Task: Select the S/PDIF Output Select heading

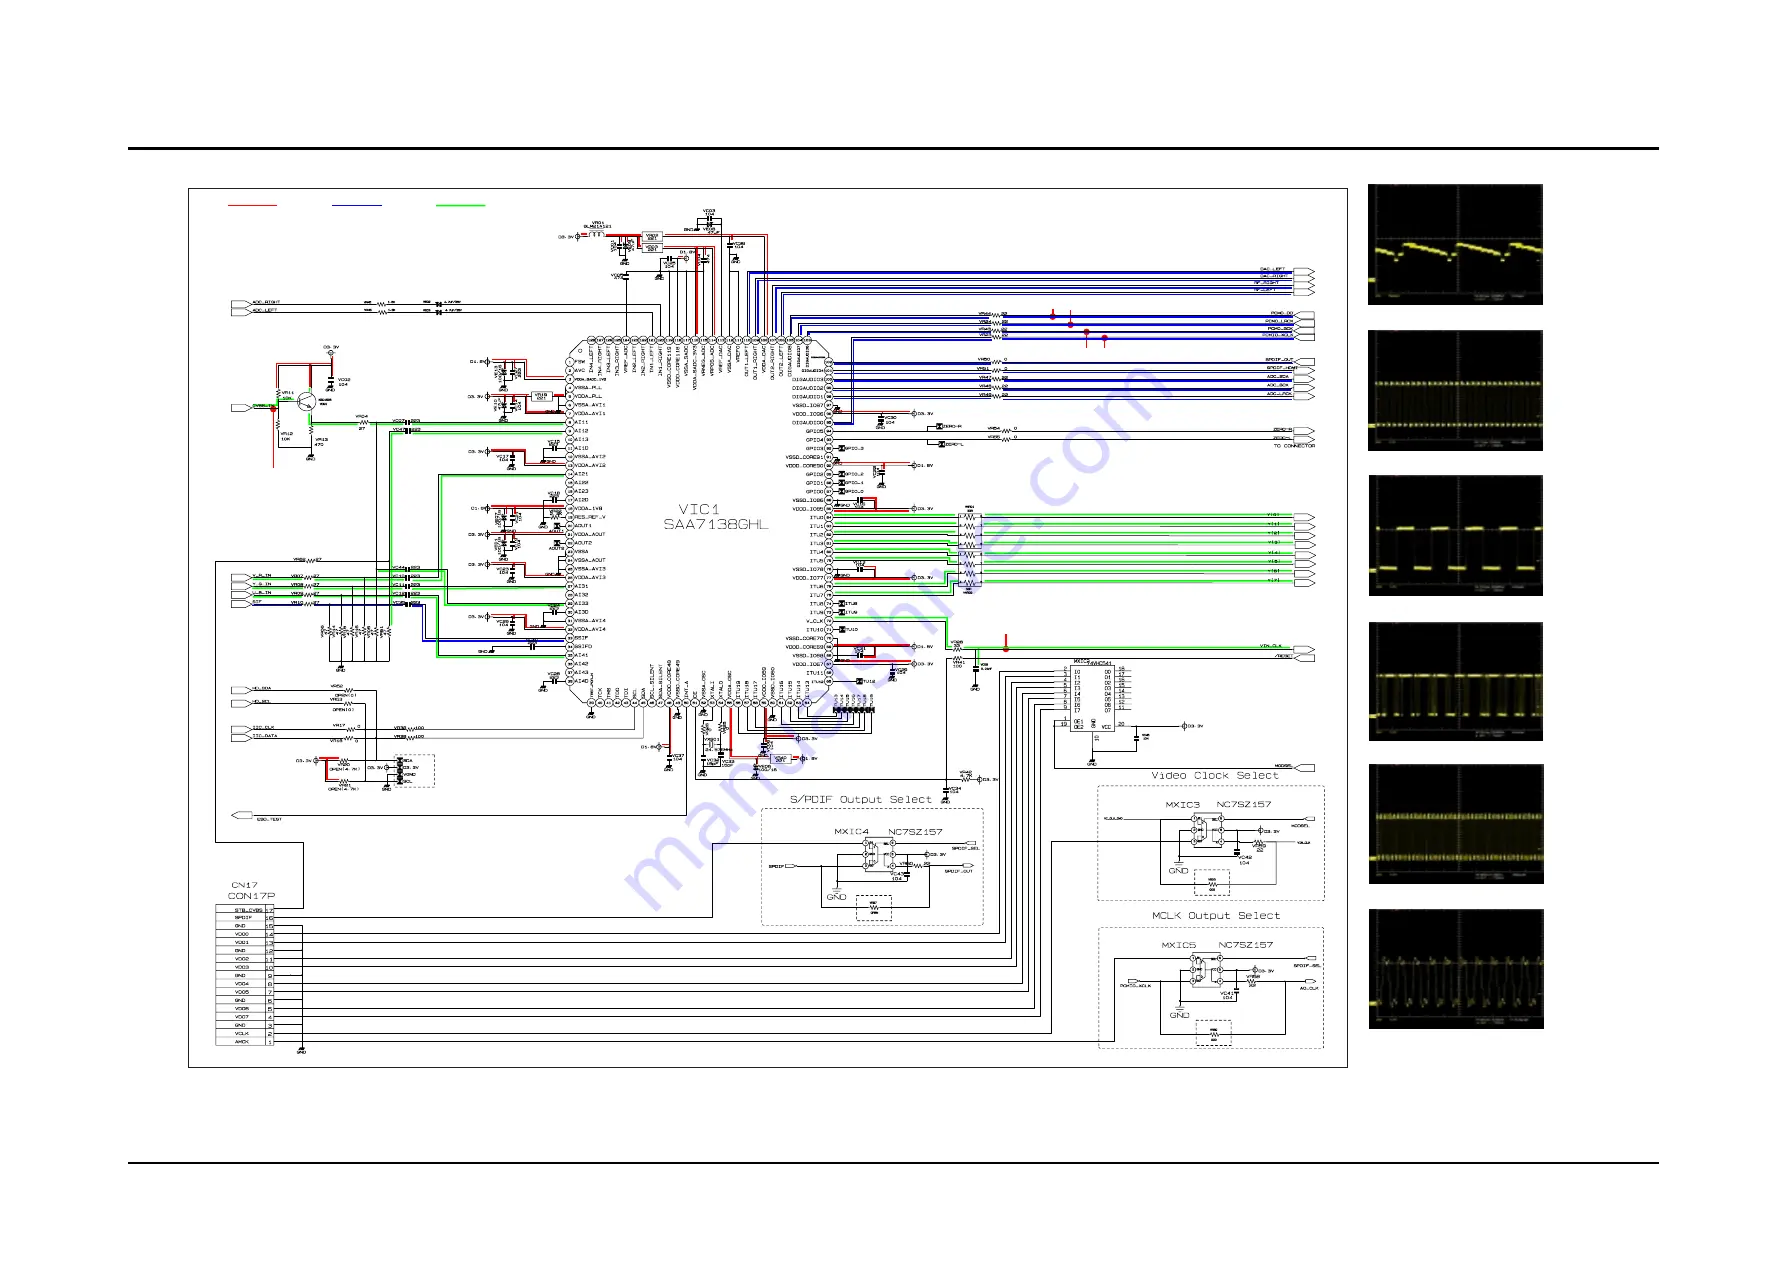Action: pyautogui.click(x=860, y=800)
